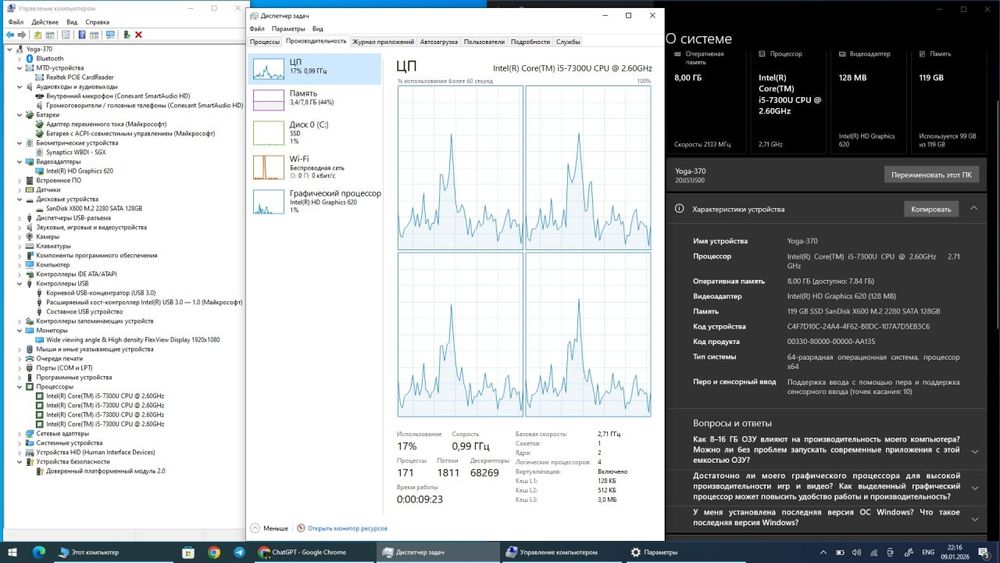Collapse the MTD-устройства node arrow
The width and height of the screenshot is (1000, 563).
20,68
